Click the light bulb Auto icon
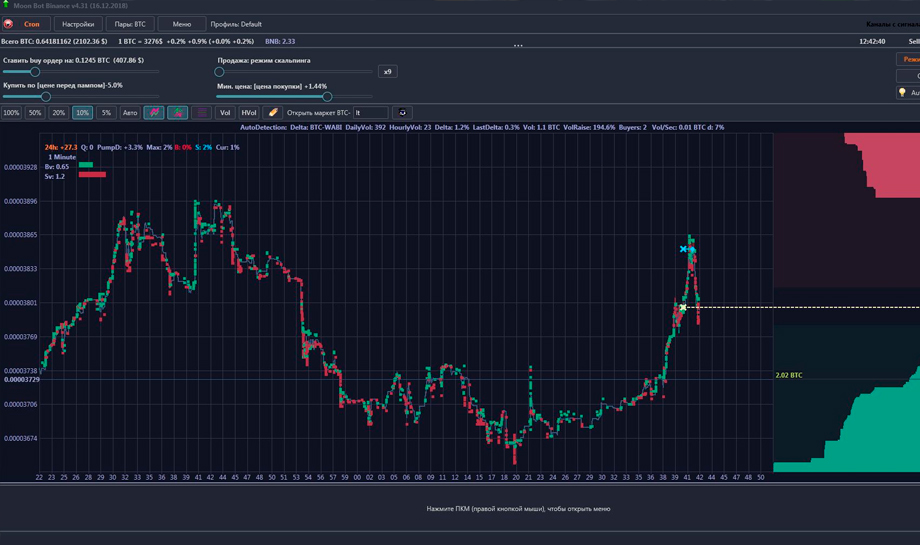This screenshot has height=545, width=920. (902, 93)
